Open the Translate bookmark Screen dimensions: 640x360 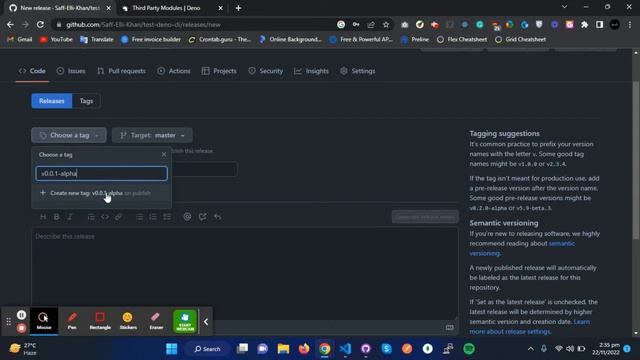97,39
